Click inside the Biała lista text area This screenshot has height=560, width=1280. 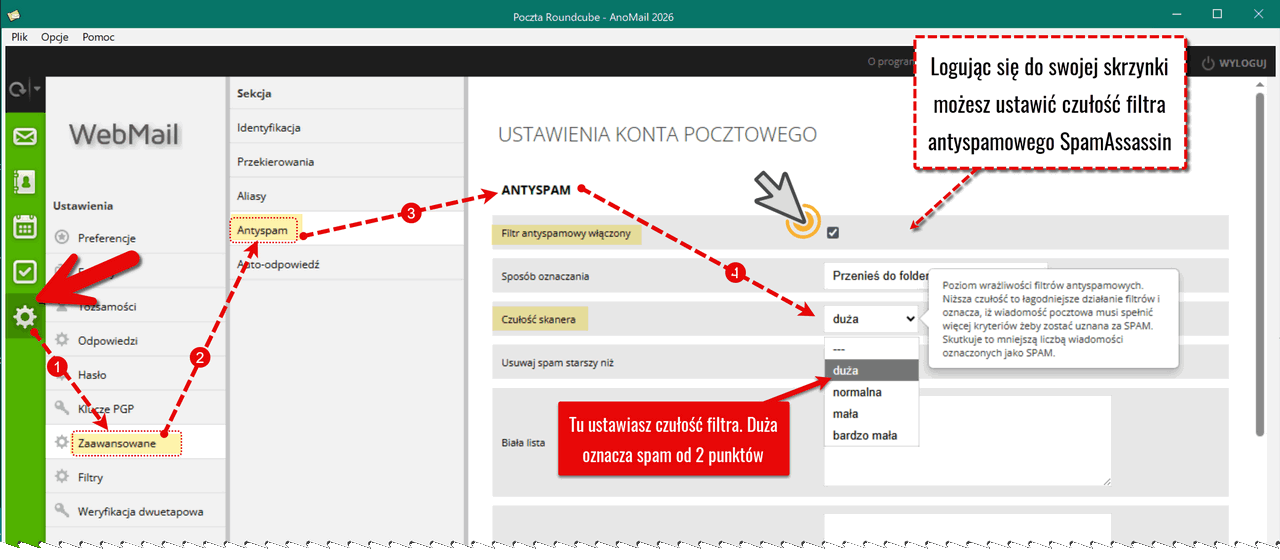pyautogui.click(x=968, y=441)
